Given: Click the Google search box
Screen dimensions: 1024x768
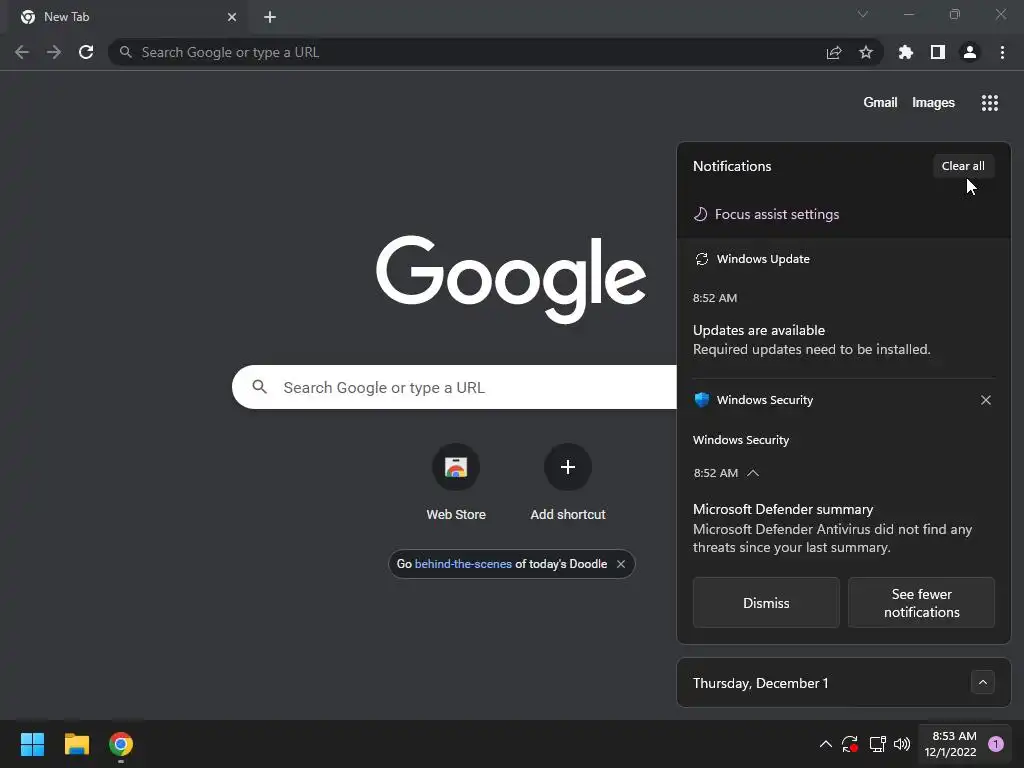Looking at the screenshot, I should 455,387.
